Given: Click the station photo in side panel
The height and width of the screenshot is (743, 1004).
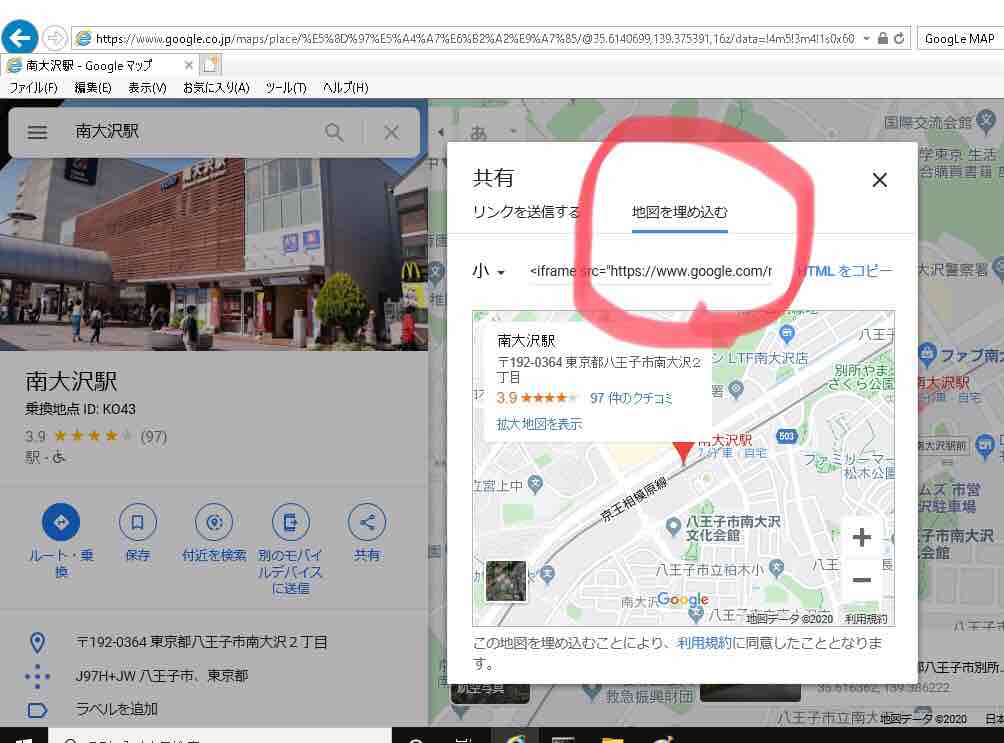Looking at the screenshot, I should (x=214, y=254).
